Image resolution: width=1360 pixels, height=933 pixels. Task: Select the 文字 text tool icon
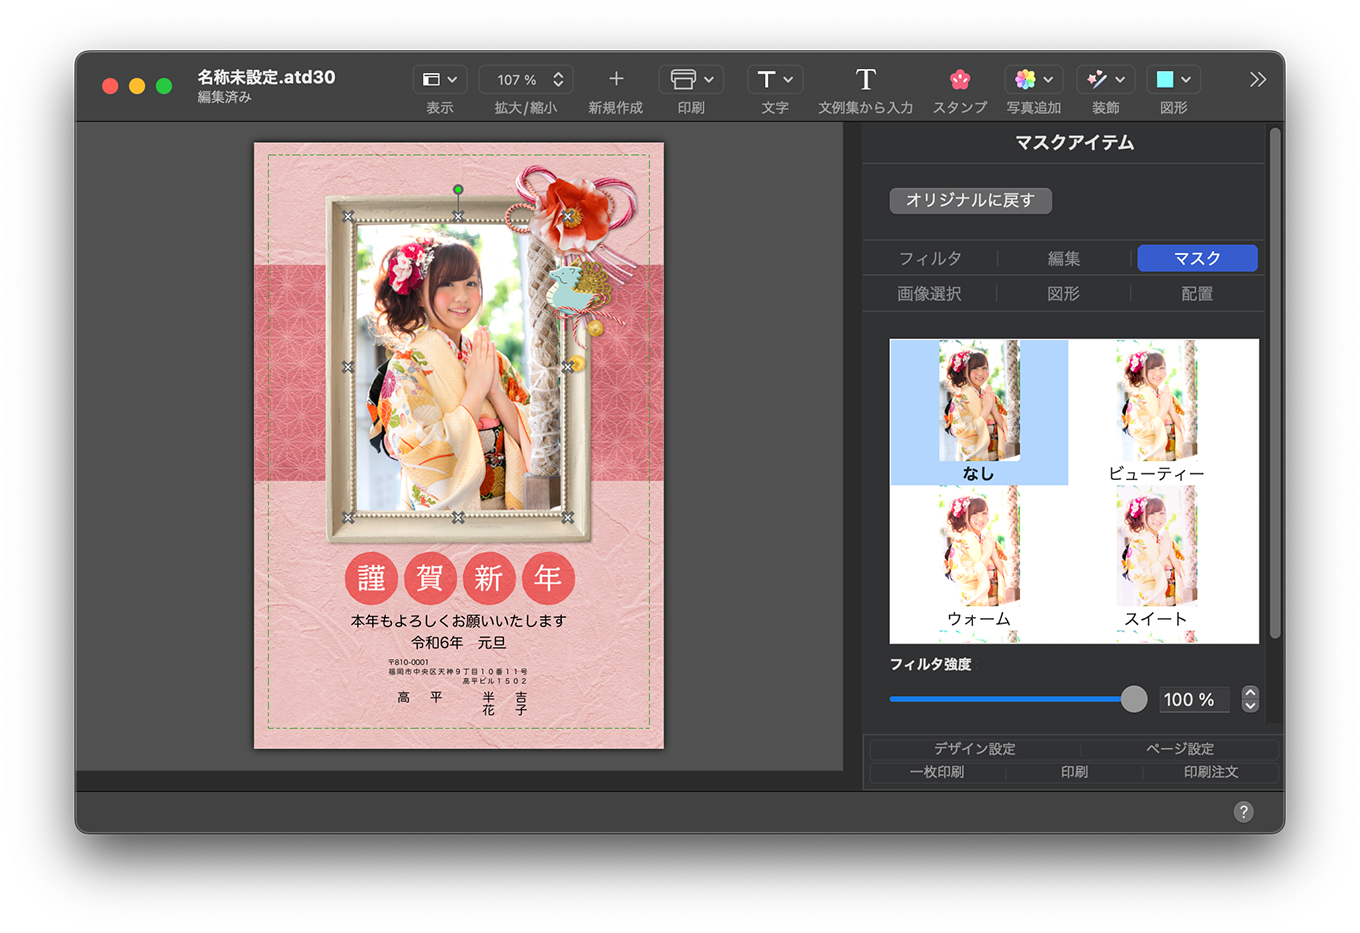point(766,79)
